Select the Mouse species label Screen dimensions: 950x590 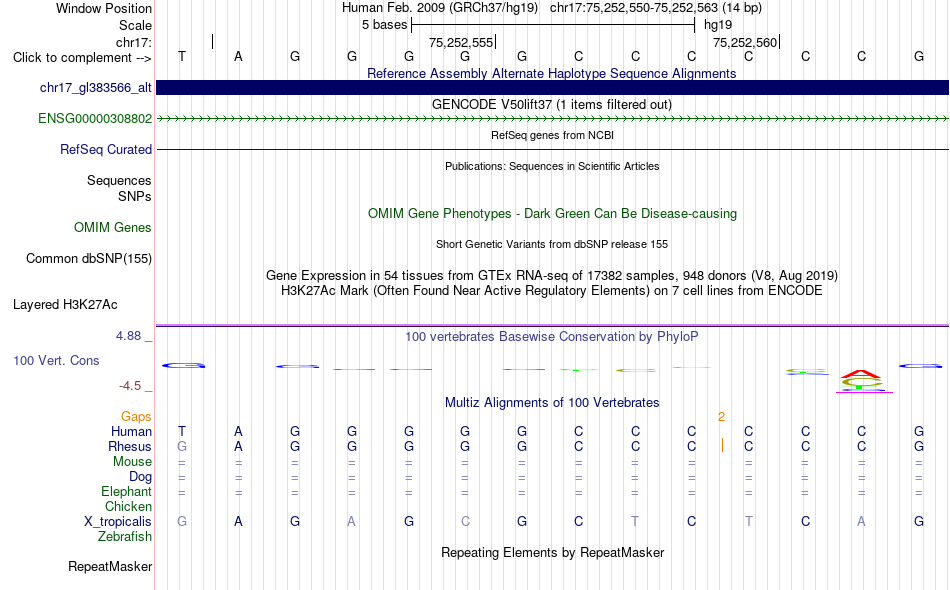[x=133, y=462]
